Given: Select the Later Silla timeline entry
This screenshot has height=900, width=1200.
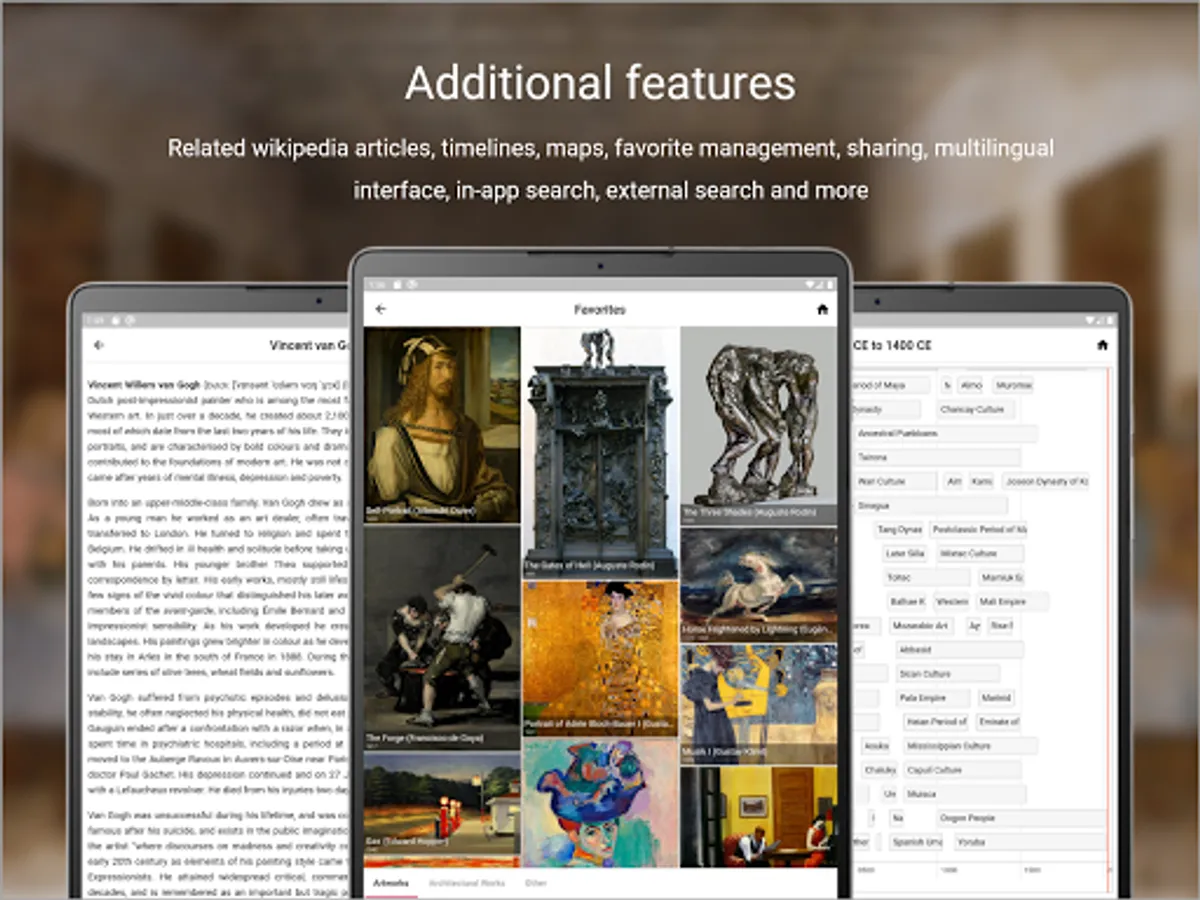Looking at the screenshot, I should click(x=905, y=553).
